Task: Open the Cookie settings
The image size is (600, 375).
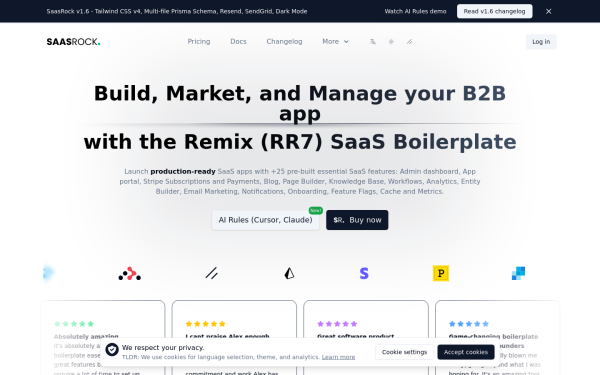Action: coord(404,352)
